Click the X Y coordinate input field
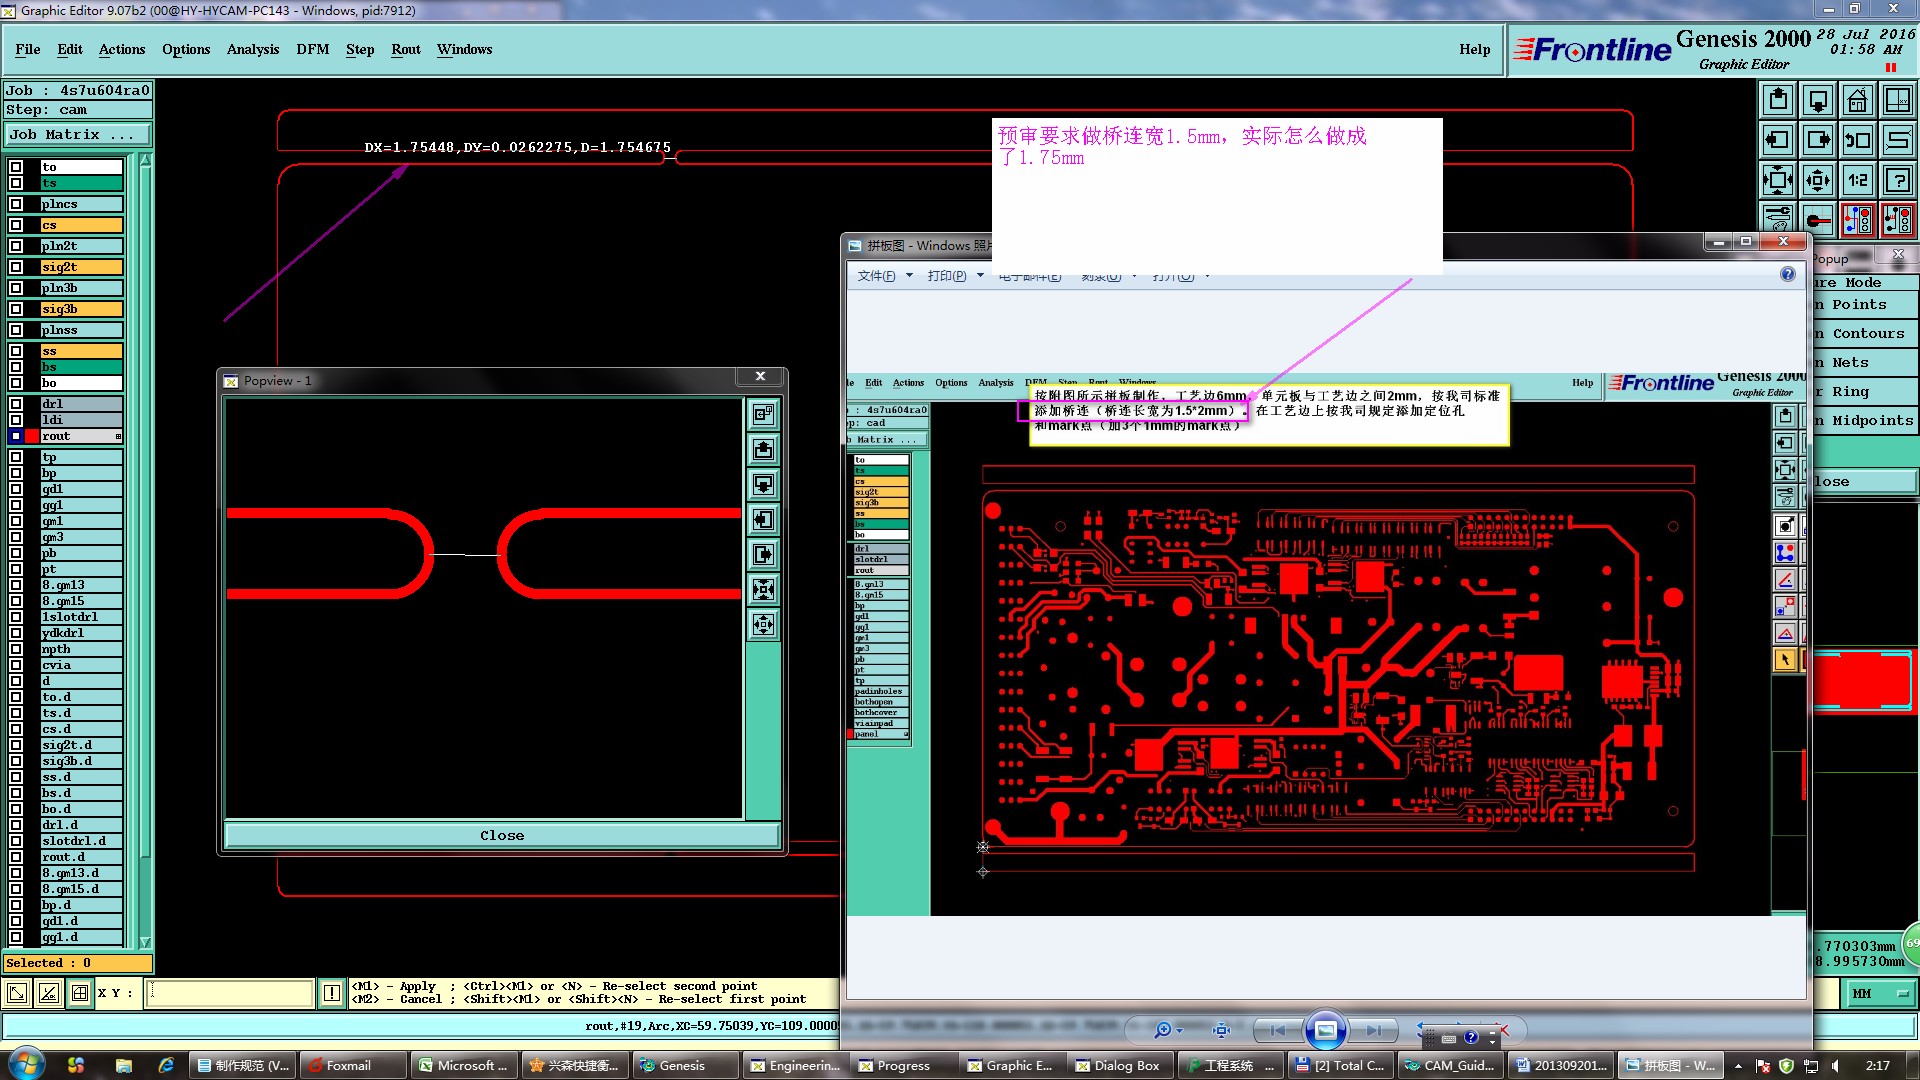1920x1080 pixels. [230, 993]
